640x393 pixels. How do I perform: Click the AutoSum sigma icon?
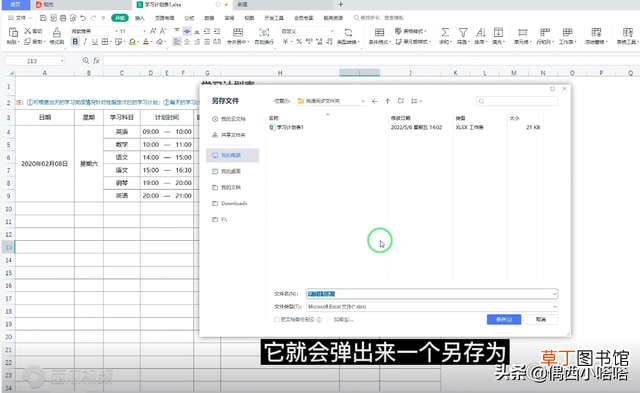click(x=445, y=33)
